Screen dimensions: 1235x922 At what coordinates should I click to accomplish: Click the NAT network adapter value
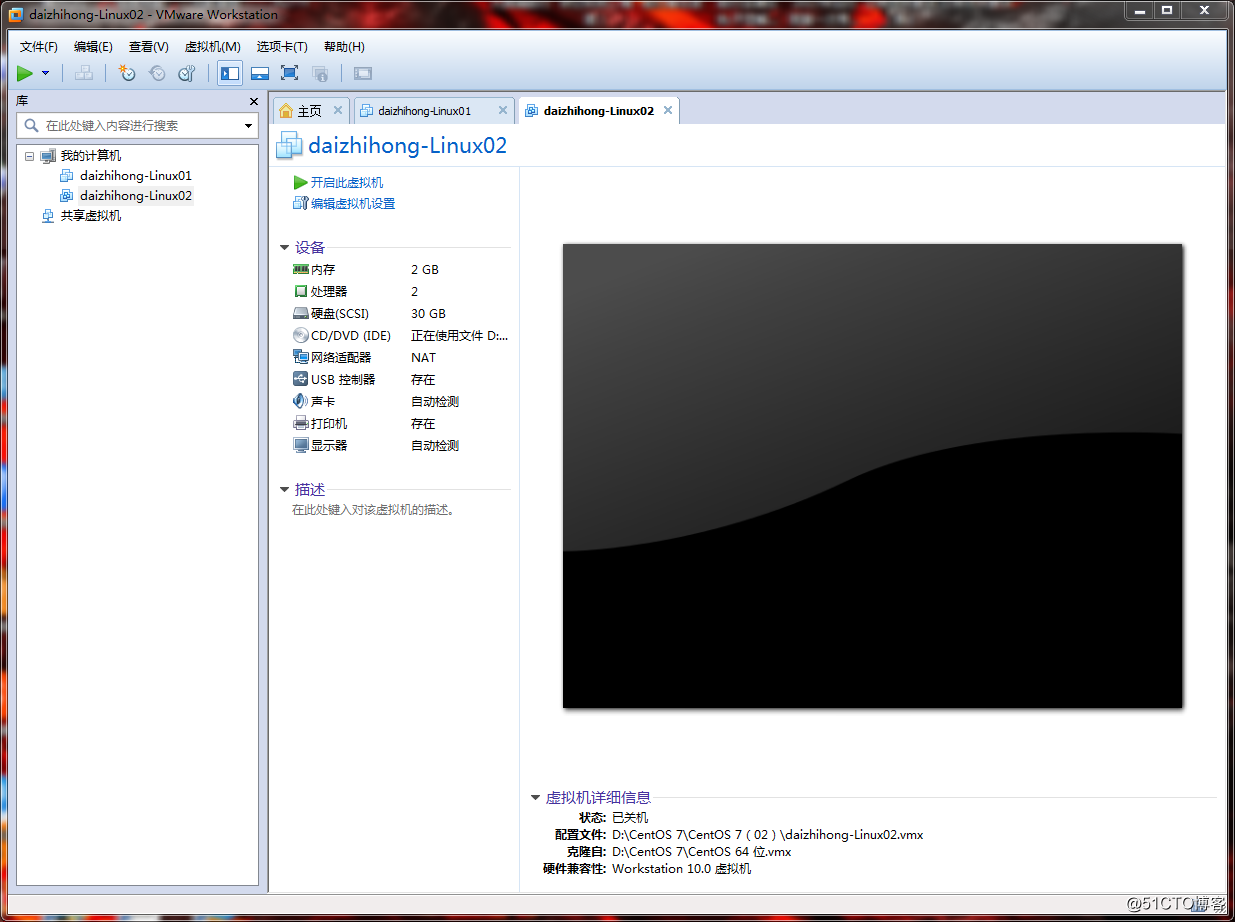(x=423, y=358)
